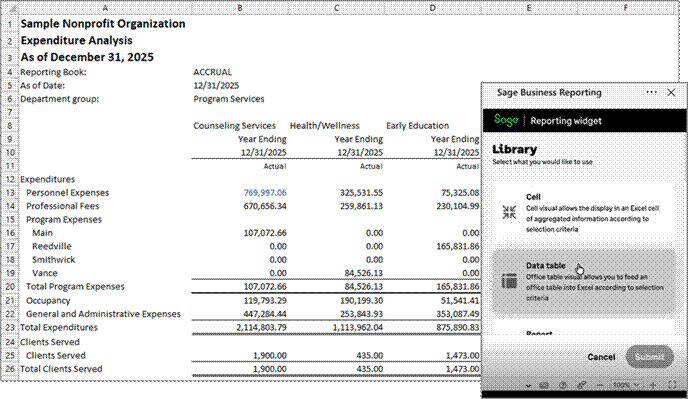The width and height of the screenshot is (688, 399).
Task: Click the 'Reporting Book:' label cell
Action: tap(53, 72)
